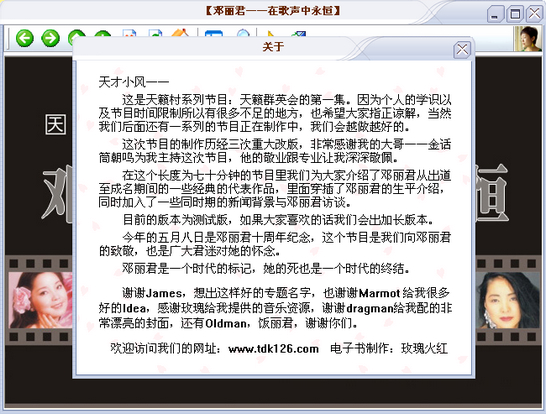Open the film-strip photo on the right
Image resolution: width=546 pixels, height=414 pixels.
point(508,300)
